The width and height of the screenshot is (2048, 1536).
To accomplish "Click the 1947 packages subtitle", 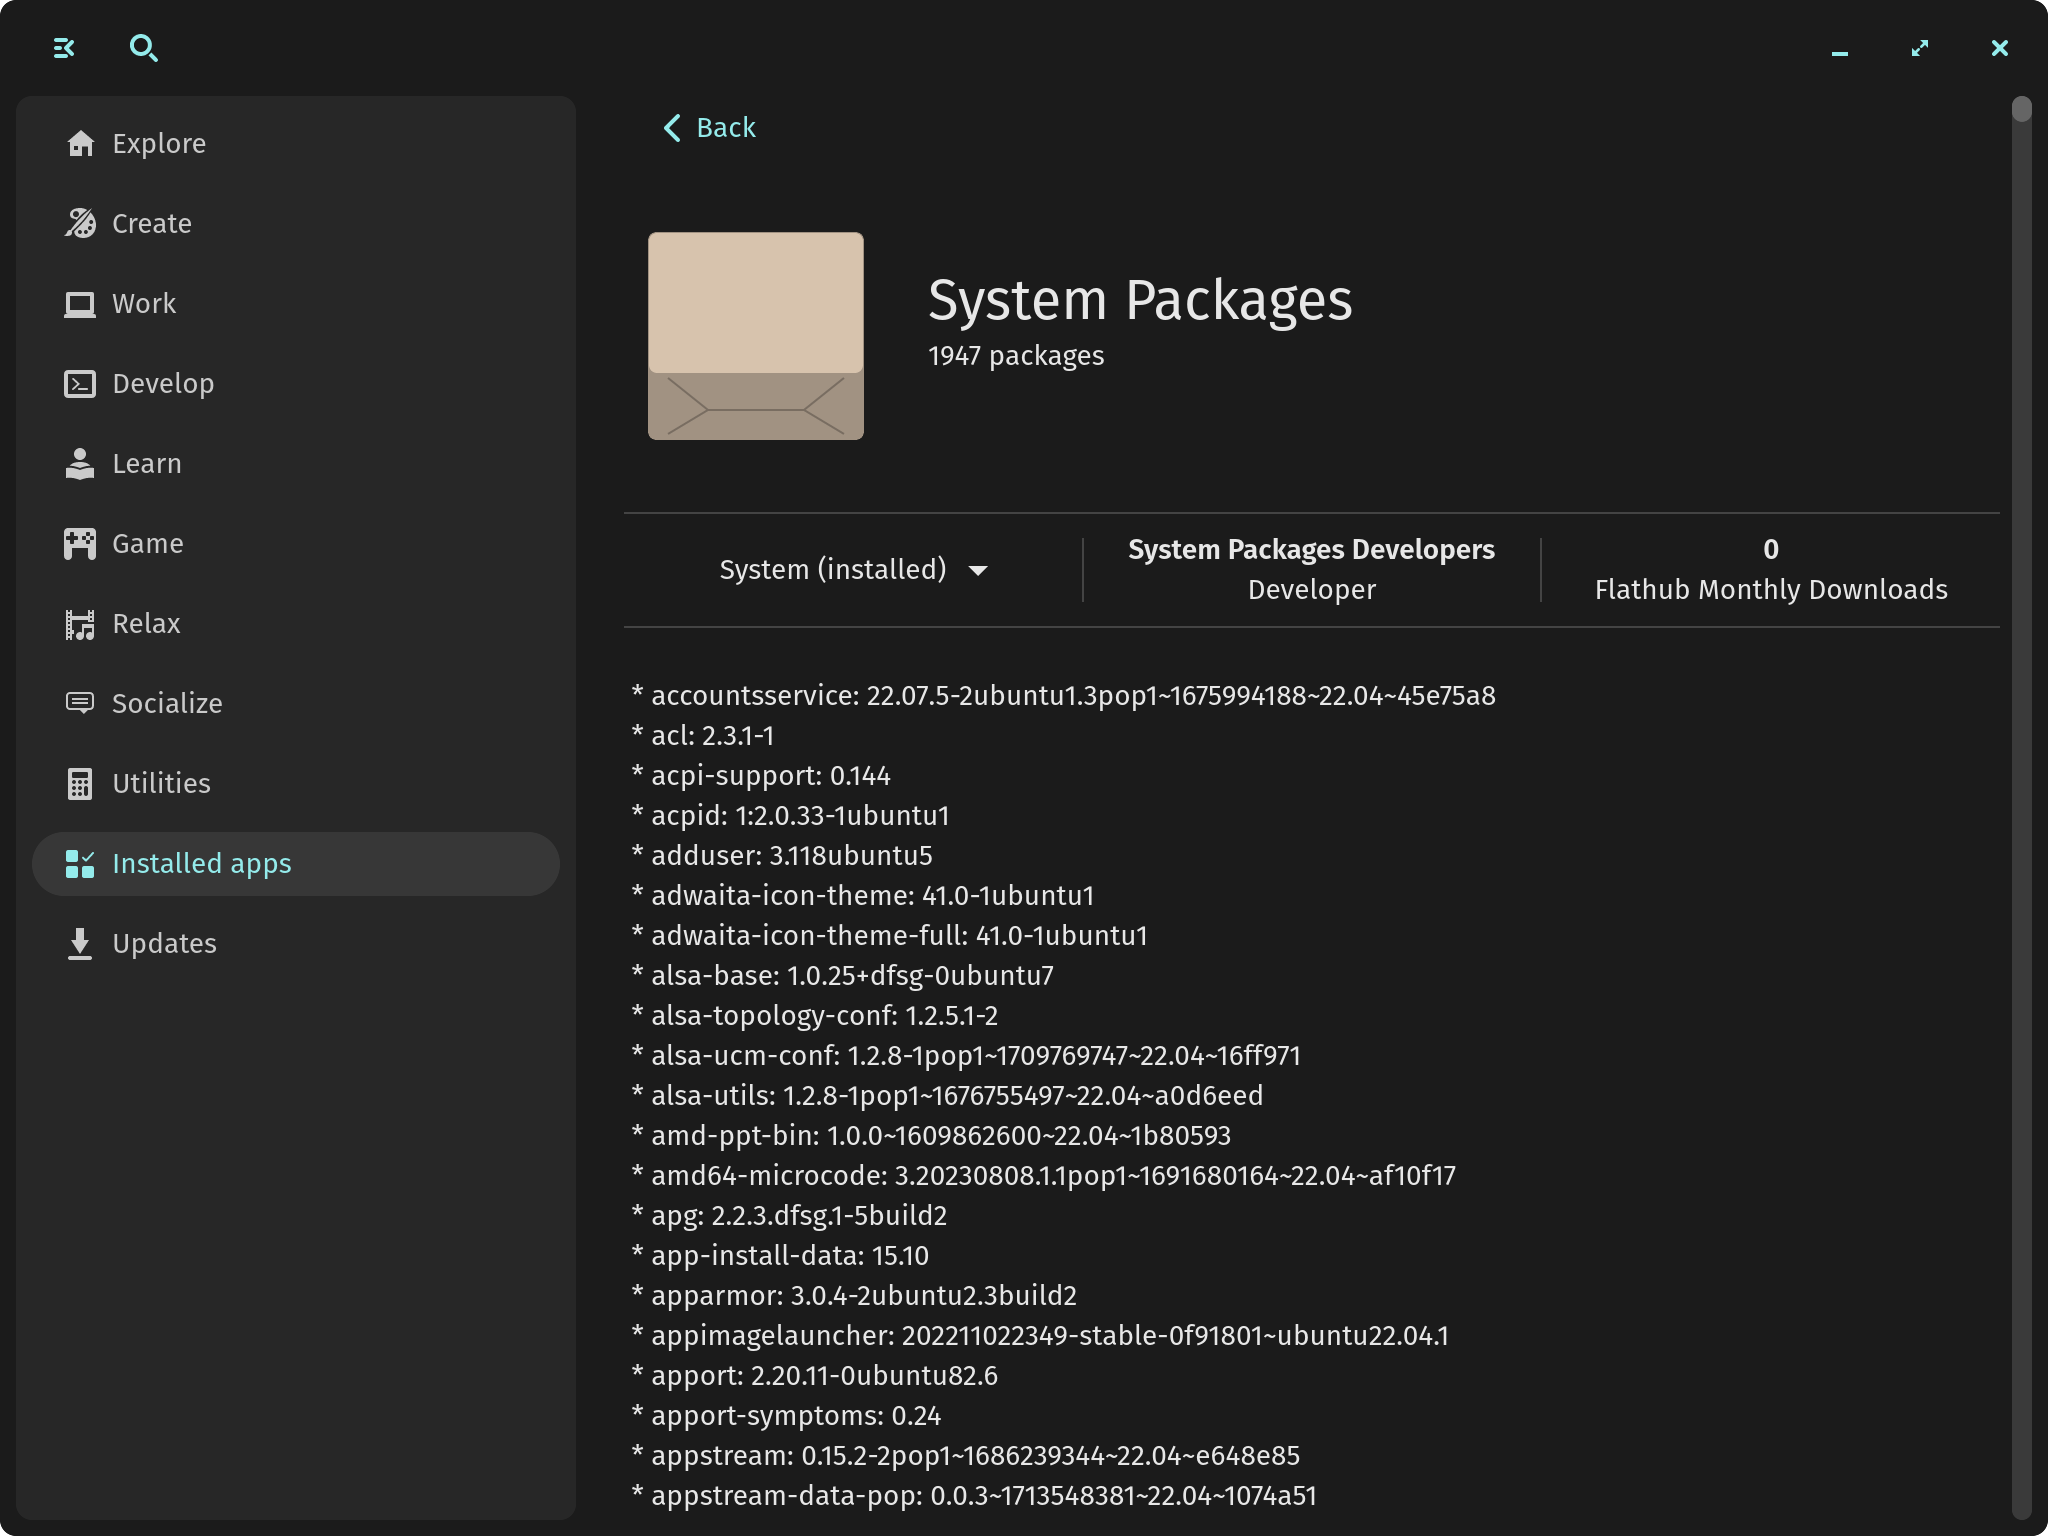I will (x=1016, y=356).
